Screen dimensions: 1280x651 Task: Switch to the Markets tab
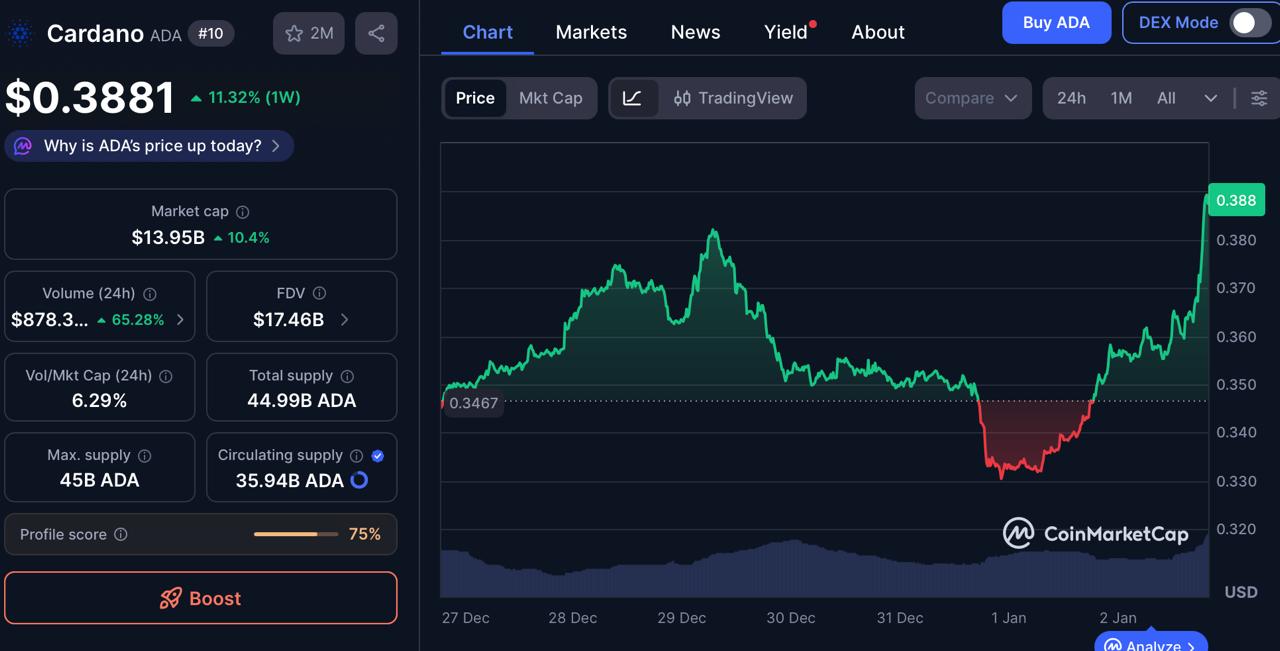(591, 32)
